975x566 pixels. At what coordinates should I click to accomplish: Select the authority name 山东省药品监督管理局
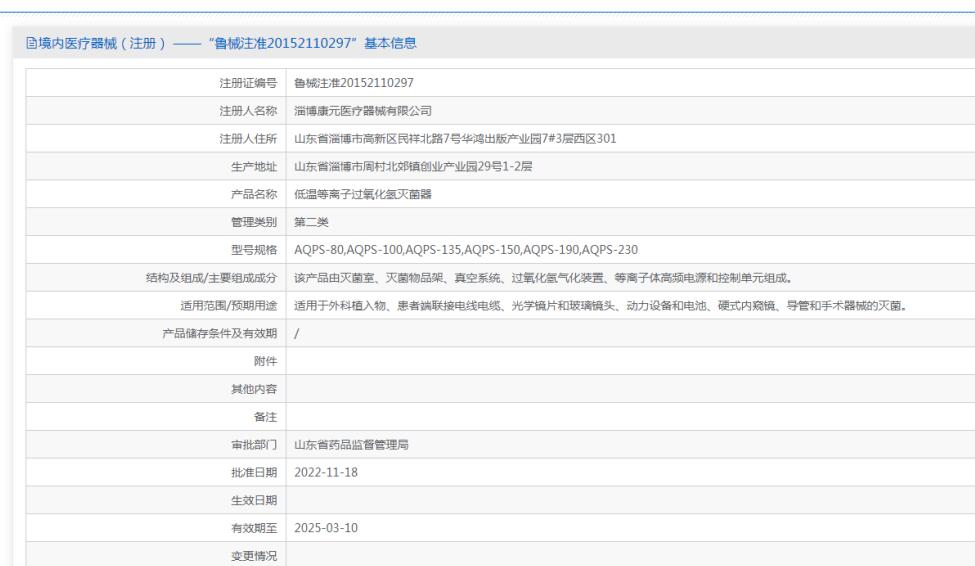point(351,445)
